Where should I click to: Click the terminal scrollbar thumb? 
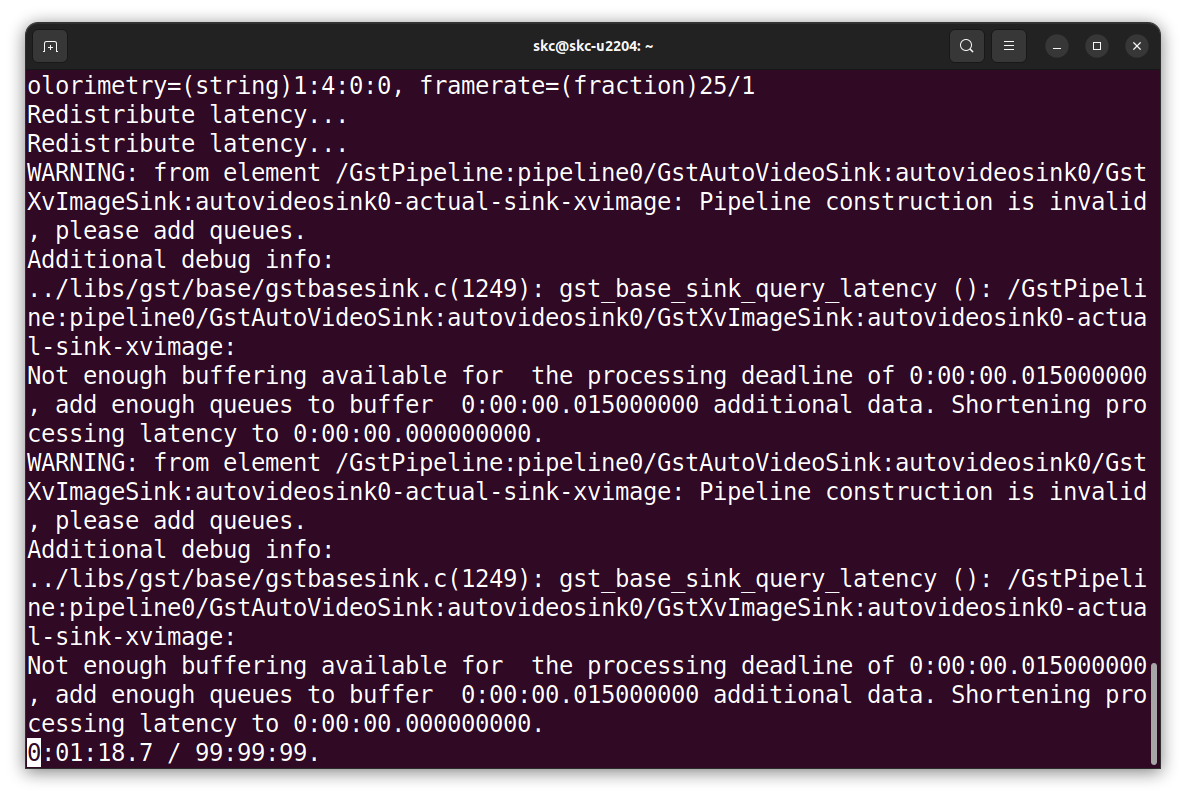pos(1154,712)
